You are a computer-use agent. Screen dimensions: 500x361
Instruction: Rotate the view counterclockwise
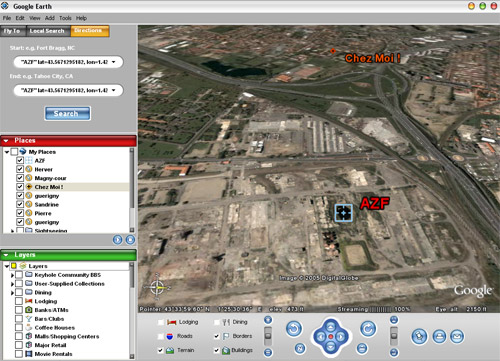[x=294, y=329]
